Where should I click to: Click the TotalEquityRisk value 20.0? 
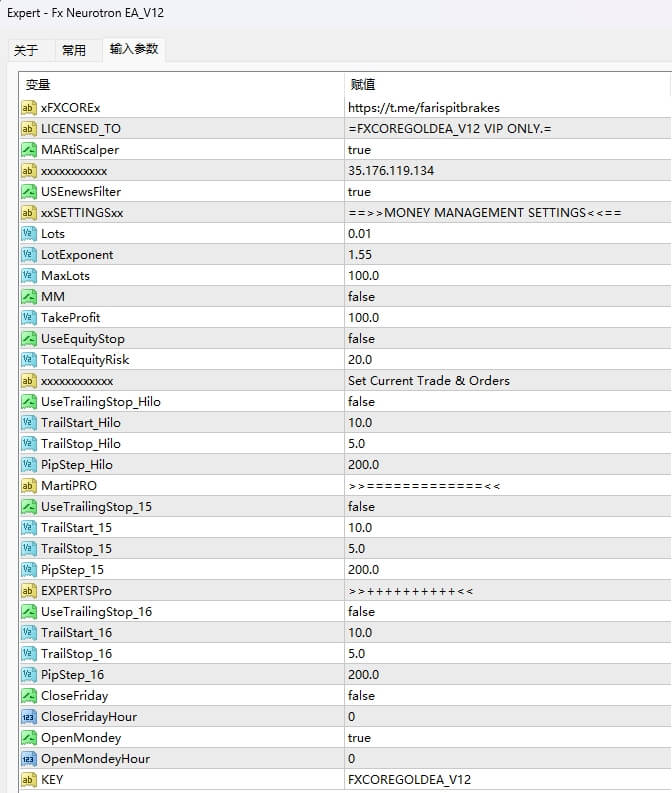pos(360,360)
